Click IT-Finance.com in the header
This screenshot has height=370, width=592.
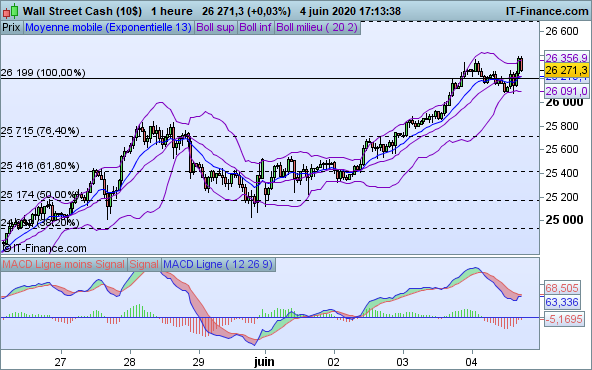click(x=547, y=11)
